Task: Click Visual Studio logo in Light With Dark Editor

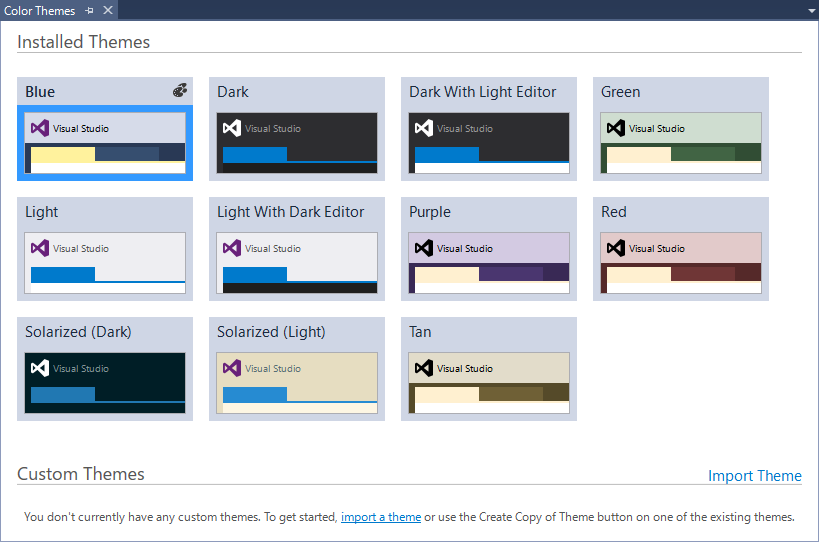Action: point(232,248)
